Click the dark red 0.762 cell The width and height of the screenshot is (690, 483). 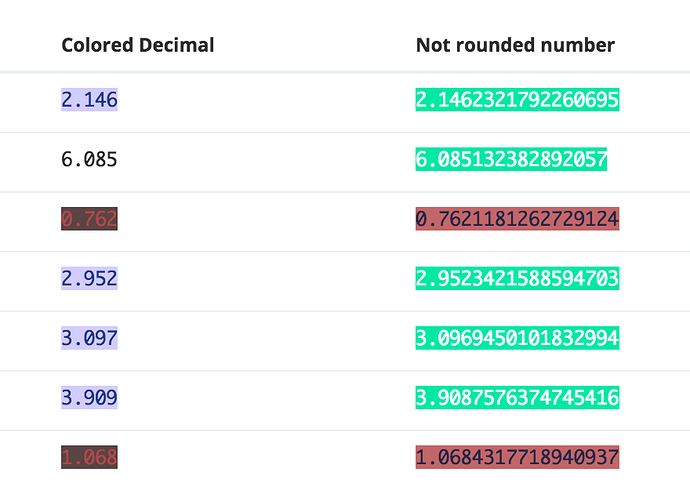coord(89,219)
